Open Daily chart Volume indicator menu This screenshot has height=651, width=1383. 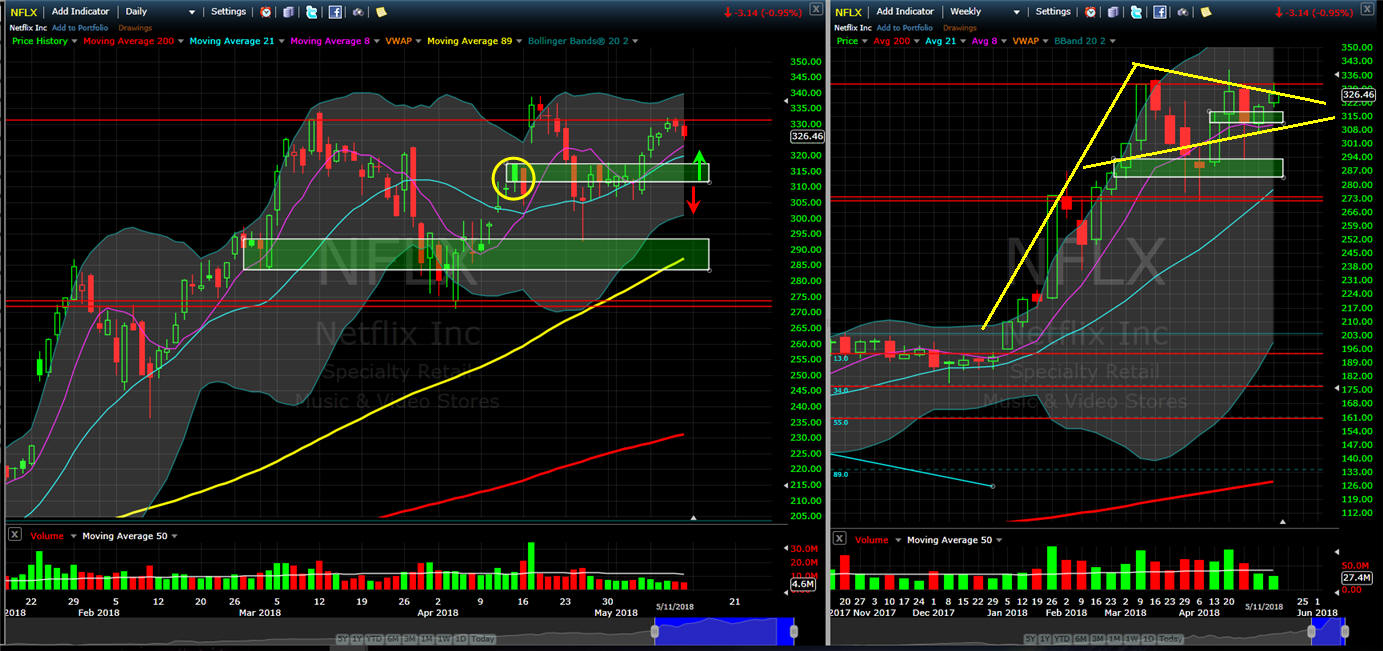[x=72, y=537]
